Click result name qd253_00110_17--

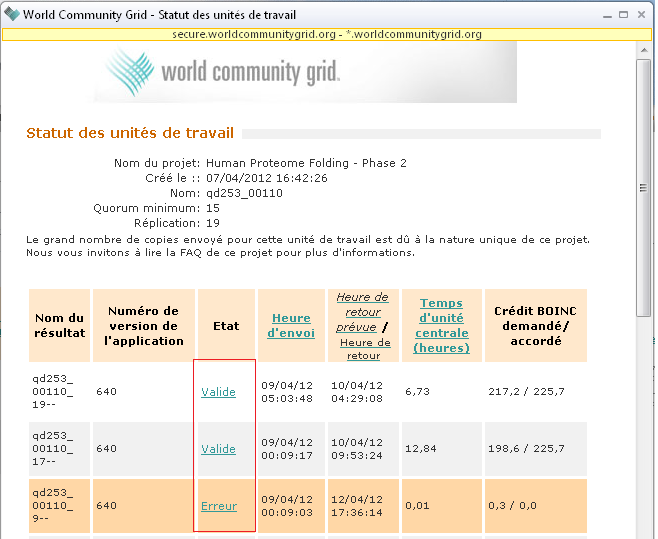tap(52, 448)
